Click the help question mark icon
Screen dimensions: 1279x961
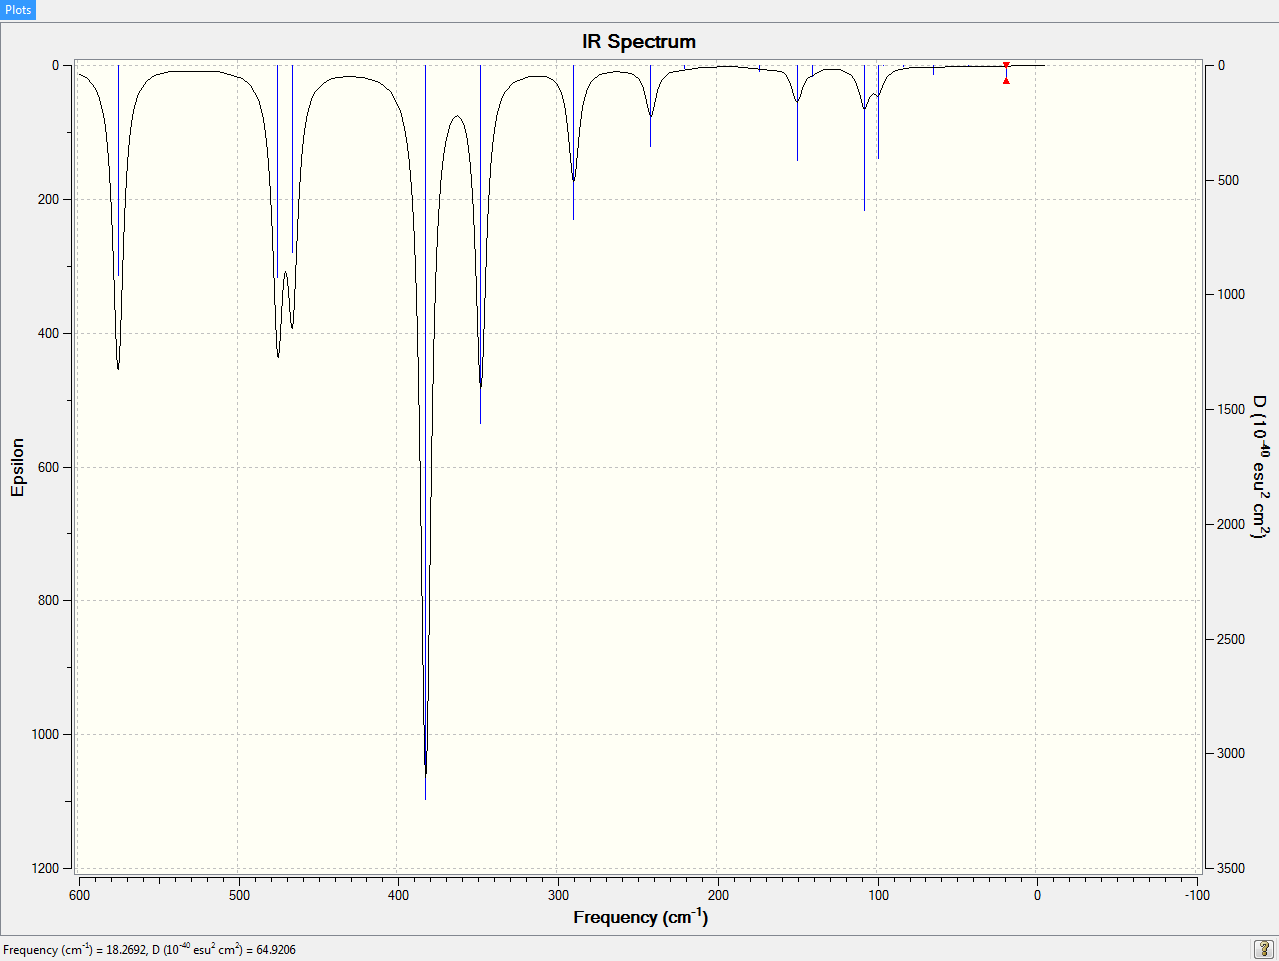1264,949
